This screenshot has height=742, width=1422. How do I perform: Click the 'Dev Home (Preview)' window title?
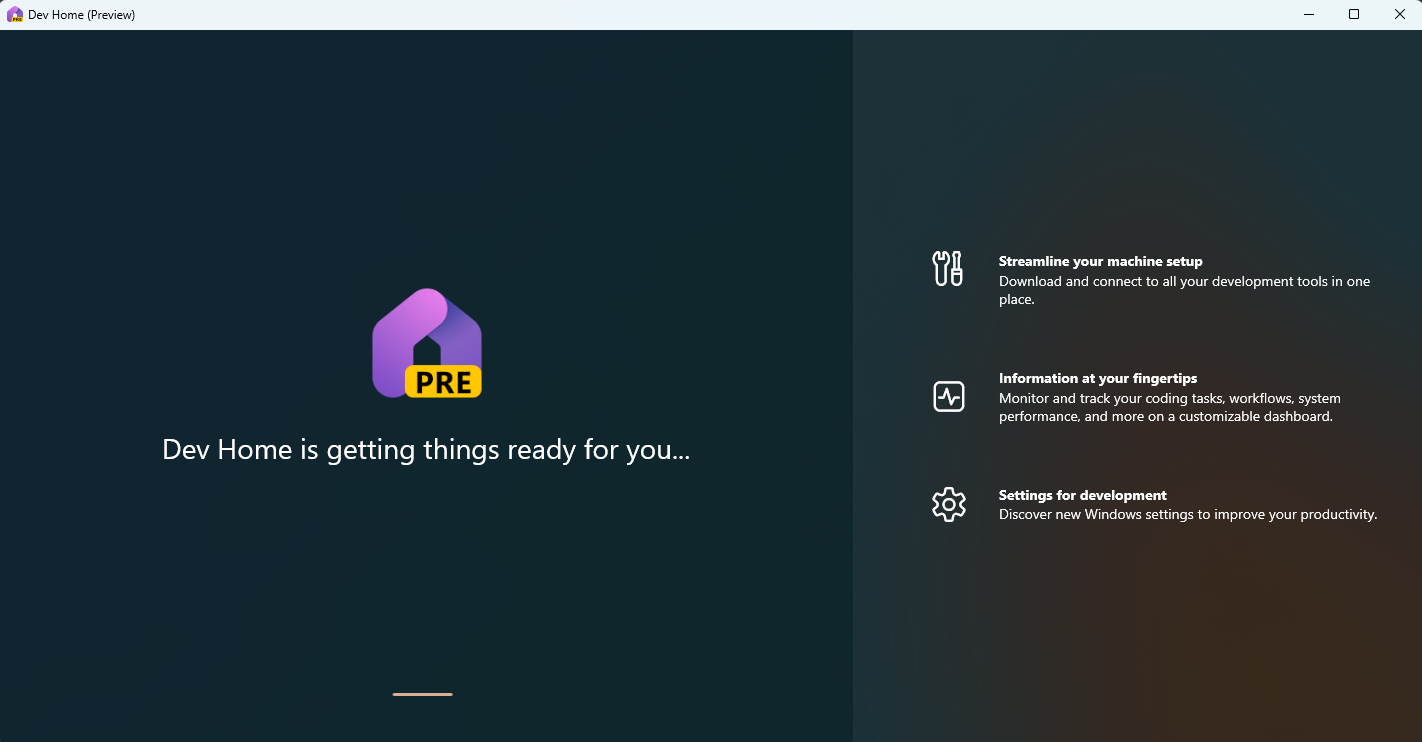pyautogui.click(x=82, y=15)
